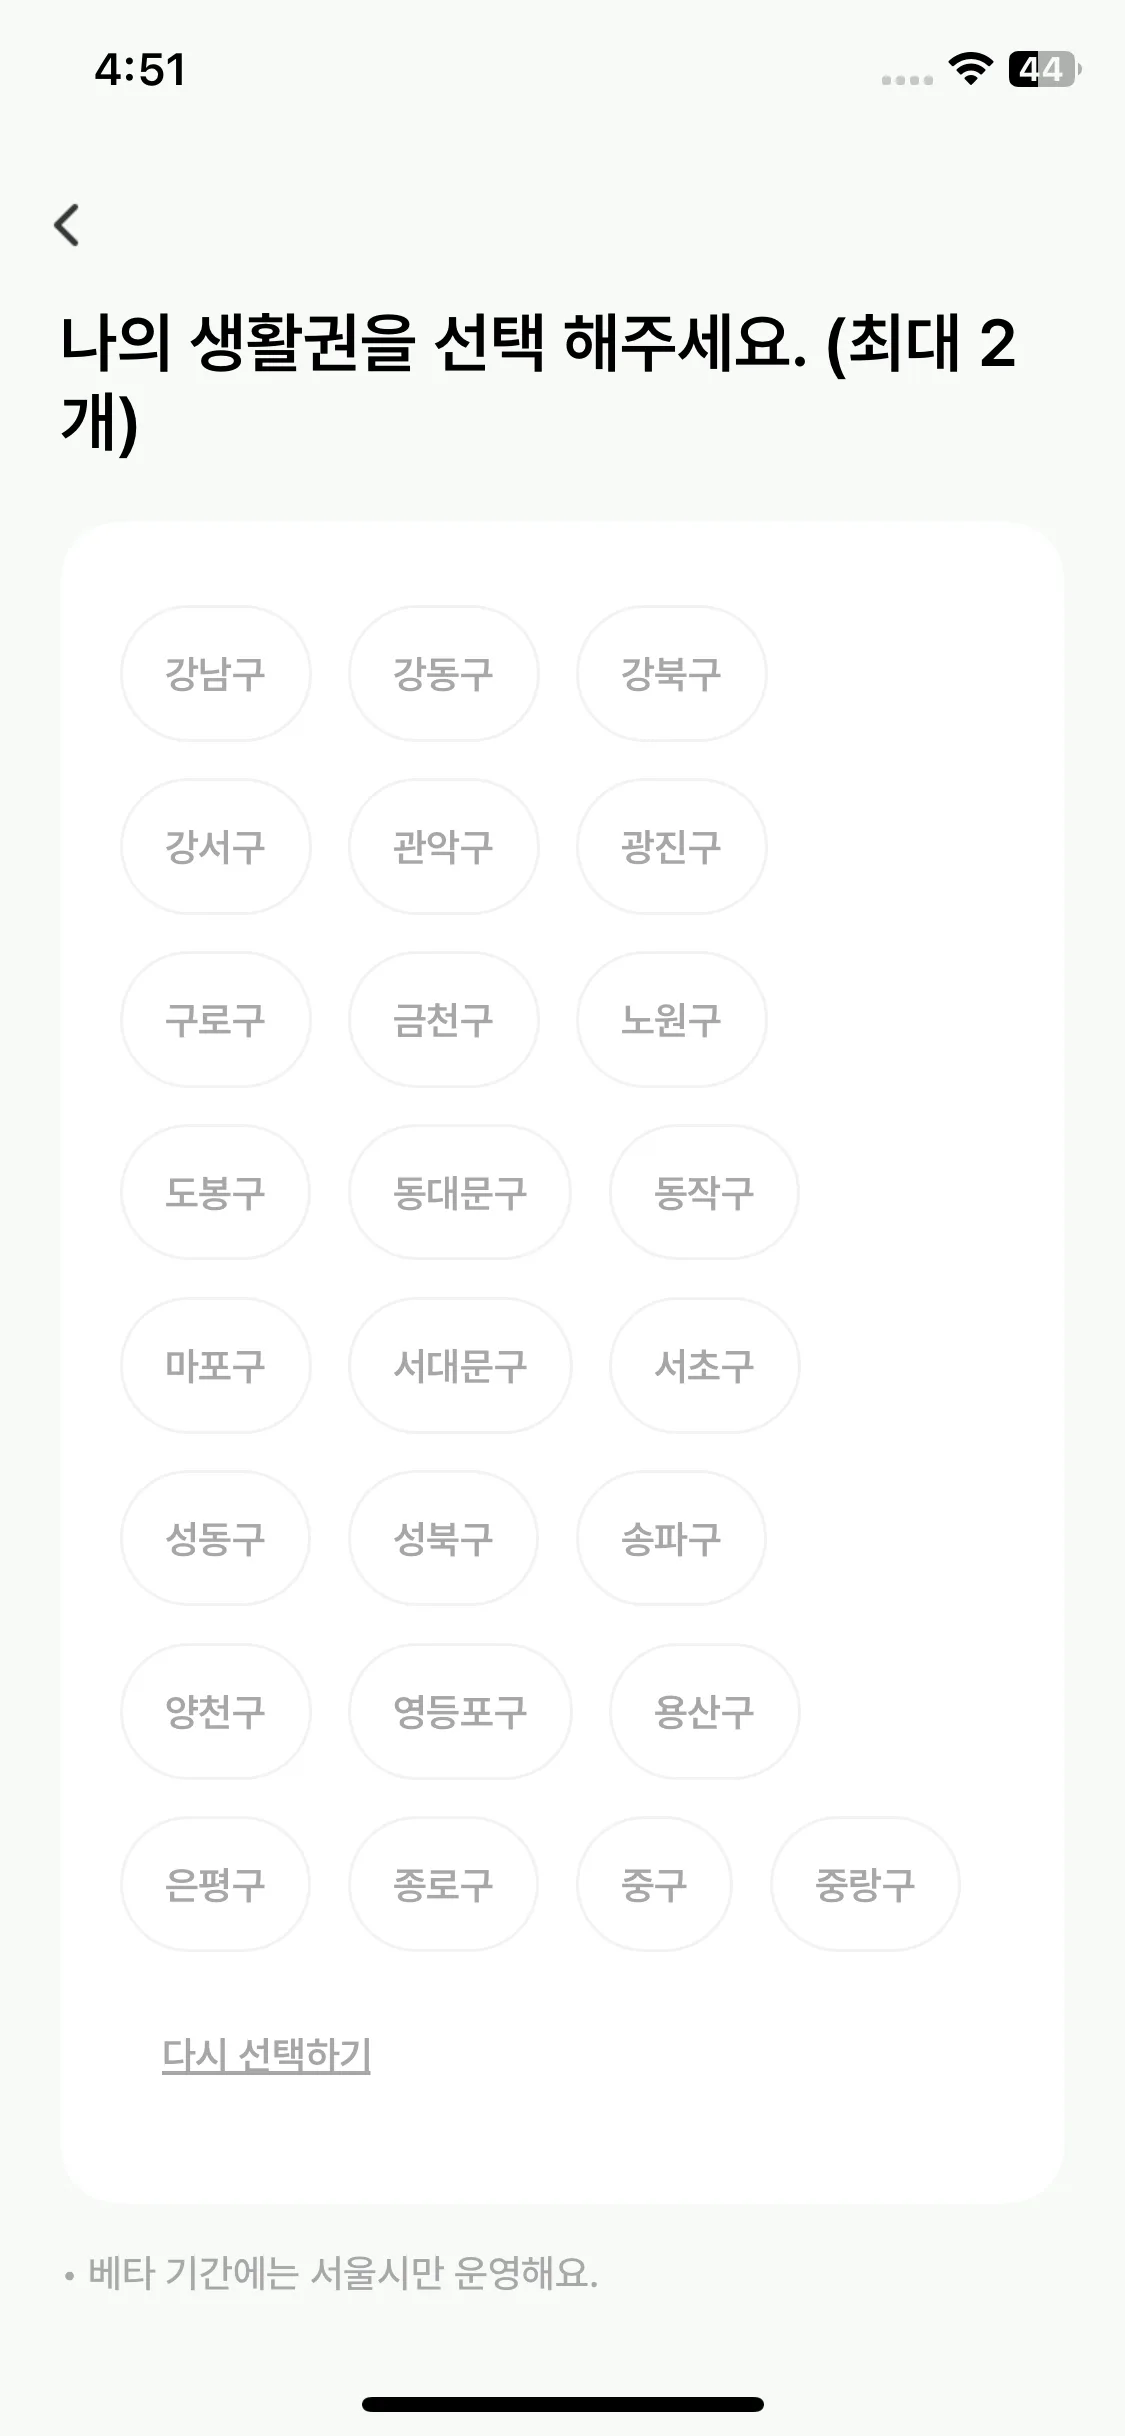Image resolution: width=1125 pixels, height=2436 pixels.
Task: Select the 강남구 district chip
Action: point(215,674)
